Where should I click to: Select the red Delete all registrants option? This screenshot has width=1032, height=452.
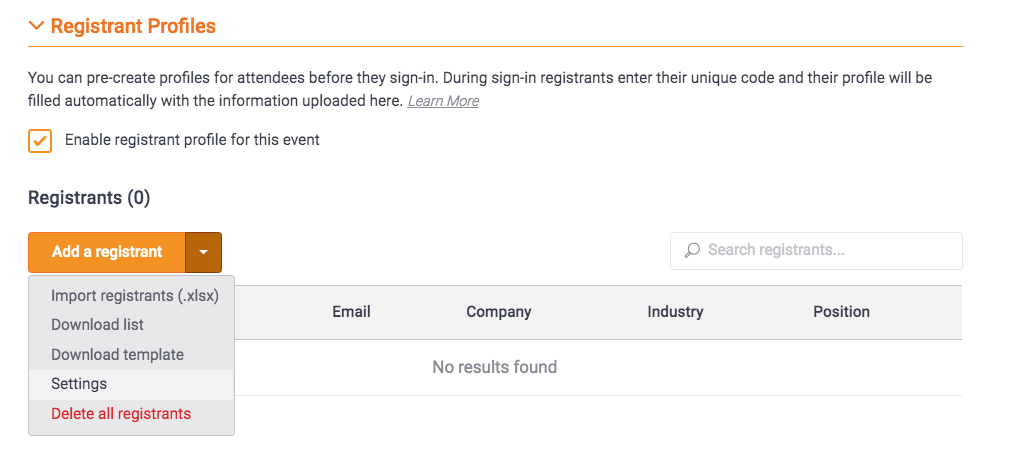121,414
